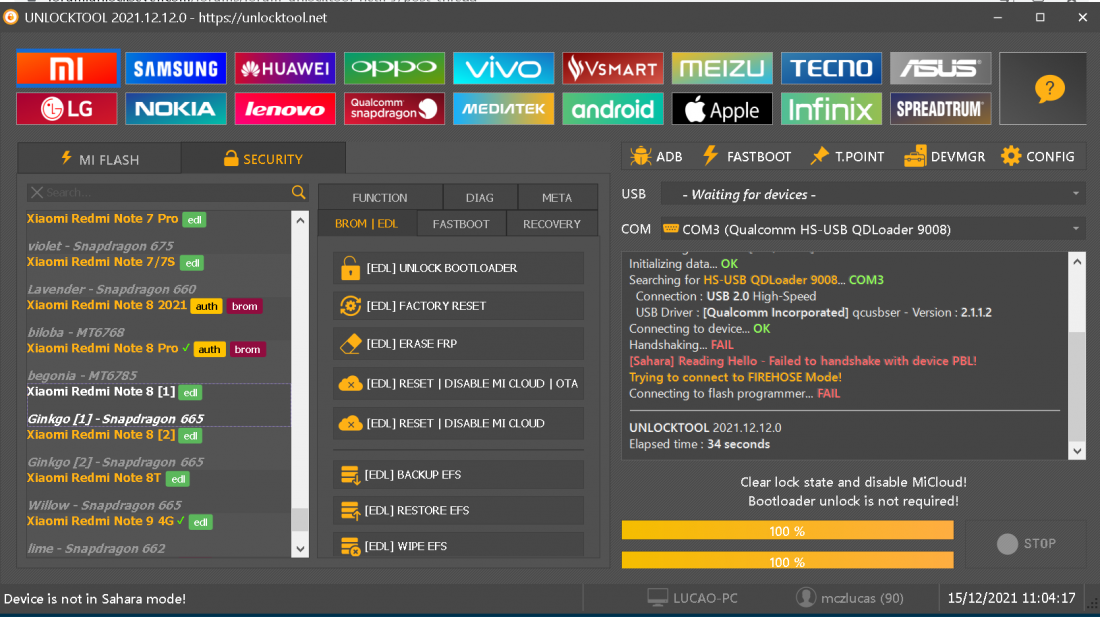This screenshot has width=1100, height=617.
Task: Open the FUNCTION tab
Action: click(x=380, y=198)
